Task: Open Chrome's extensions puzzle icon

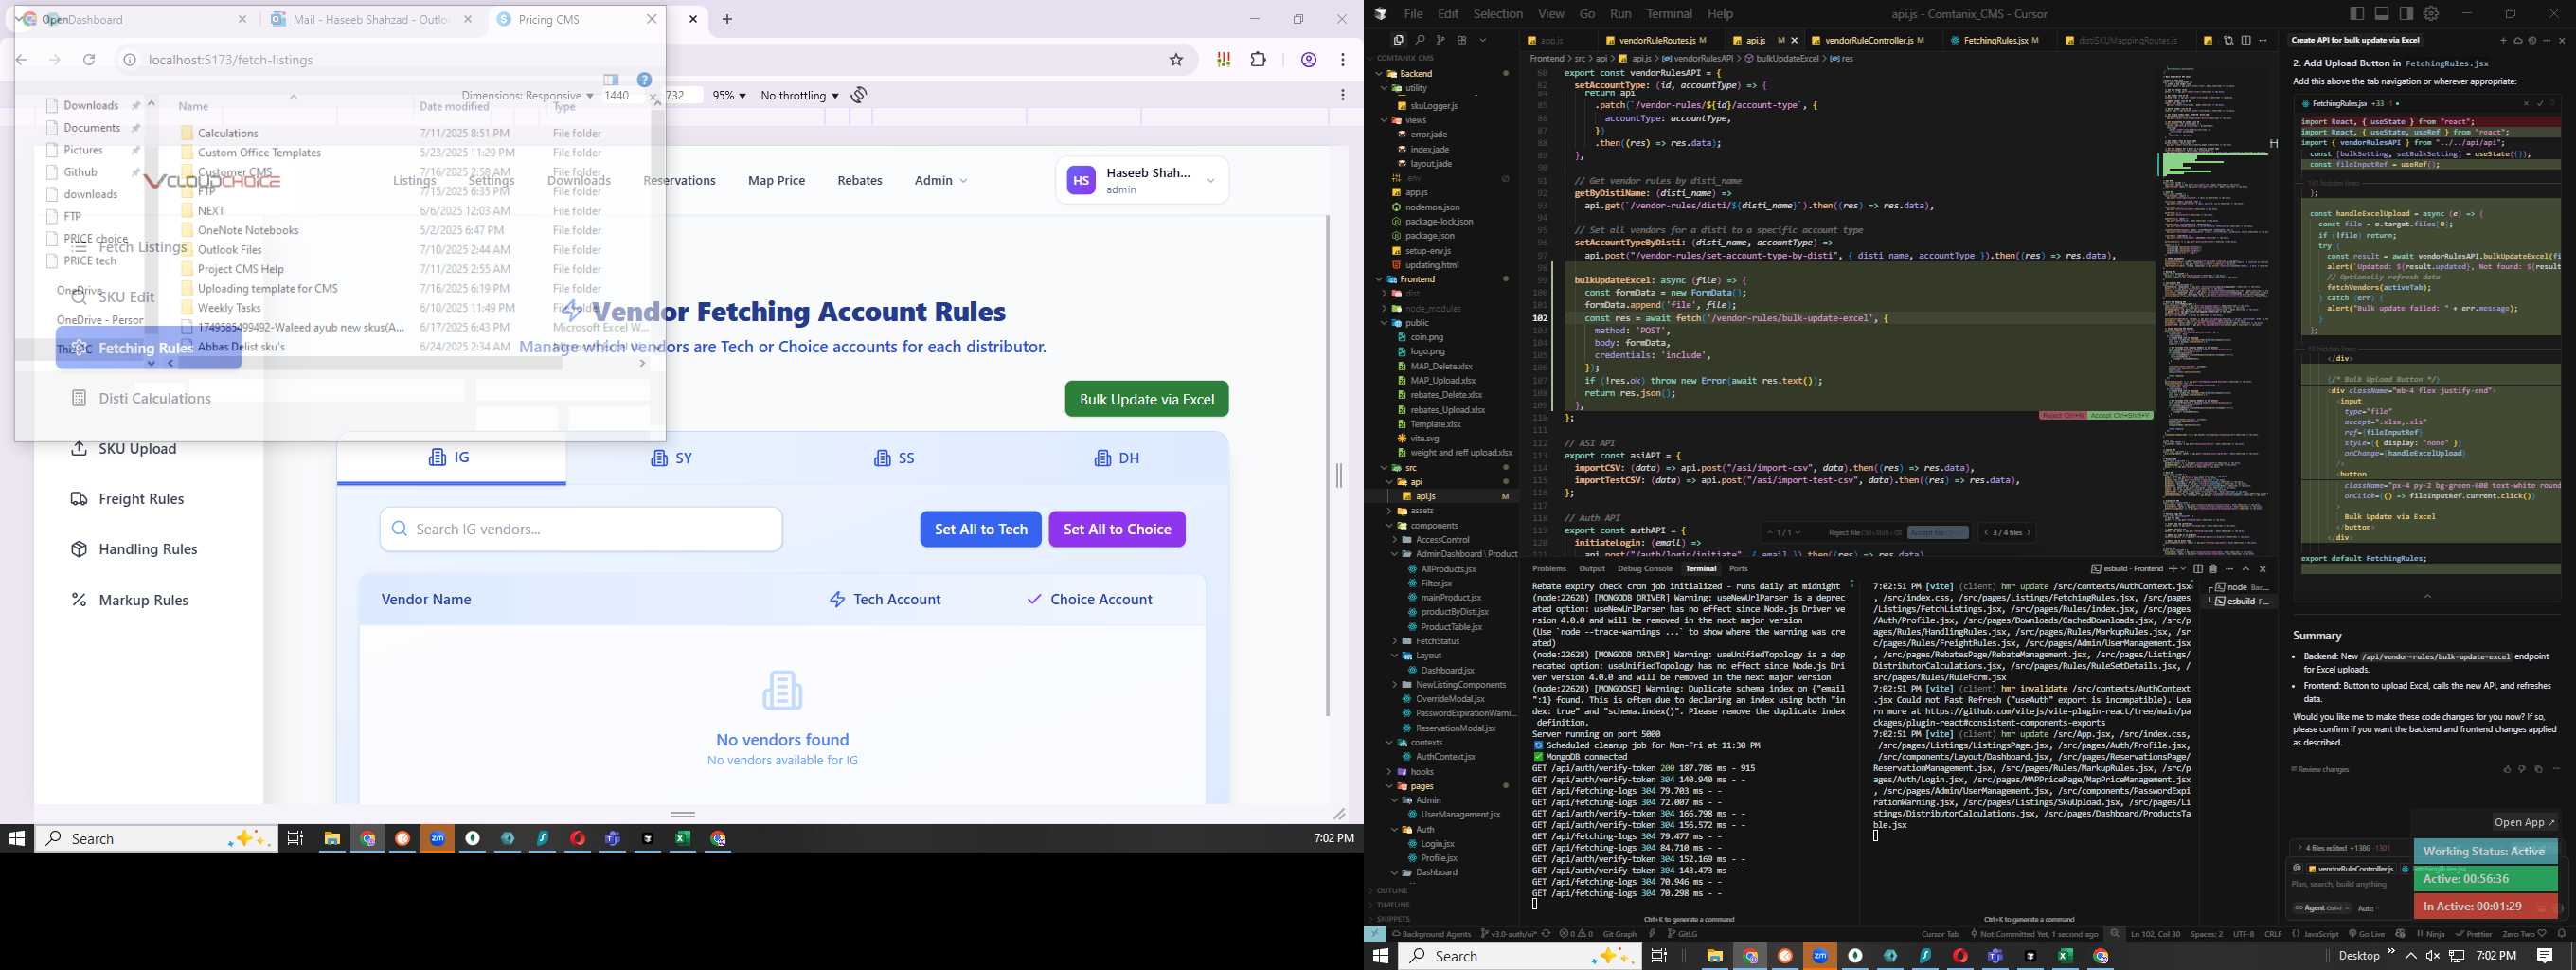Action: (1258, 60)
